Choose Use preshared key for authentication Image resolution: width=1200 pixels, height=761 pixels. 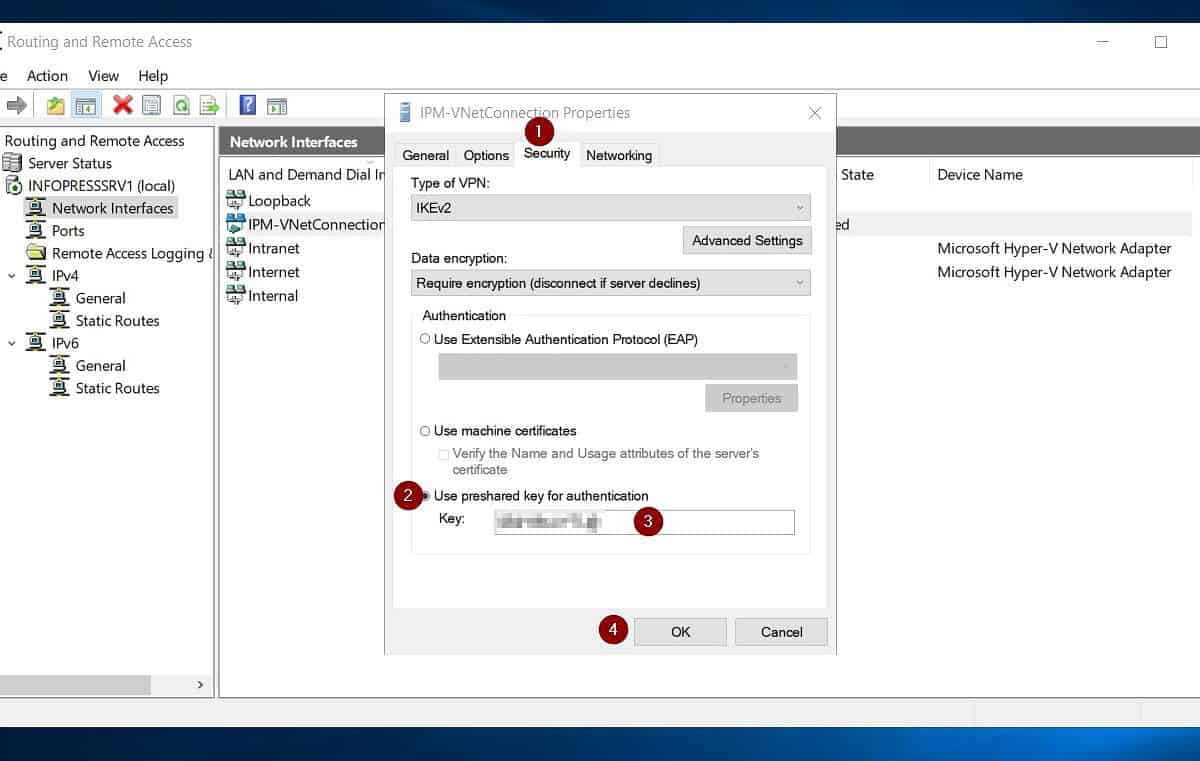click(x=426, y=496)
